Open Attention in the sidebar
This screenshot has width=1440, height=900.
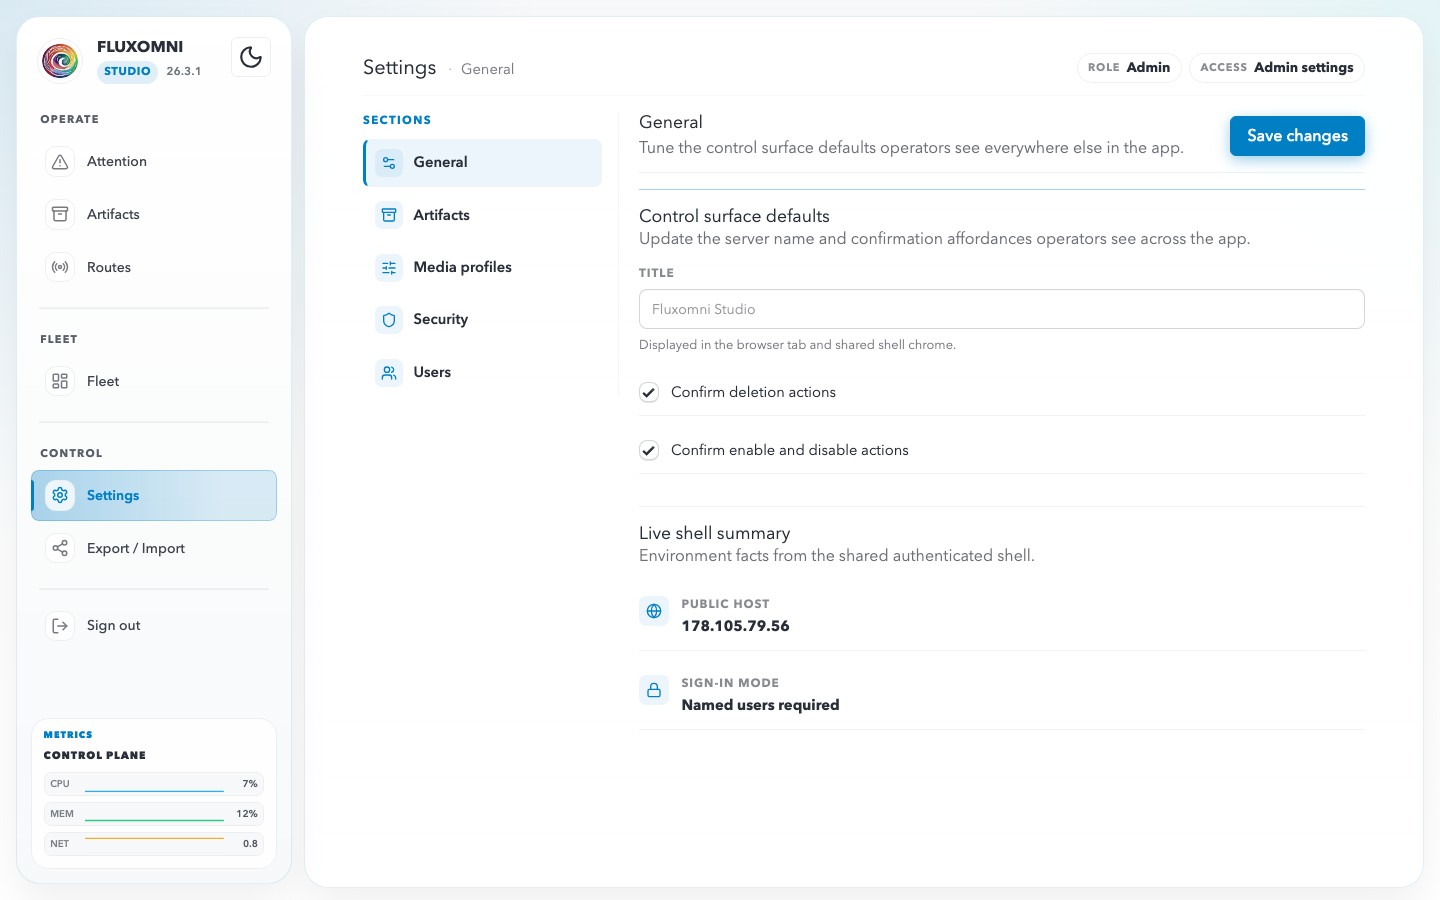click(x=154, y=162)
